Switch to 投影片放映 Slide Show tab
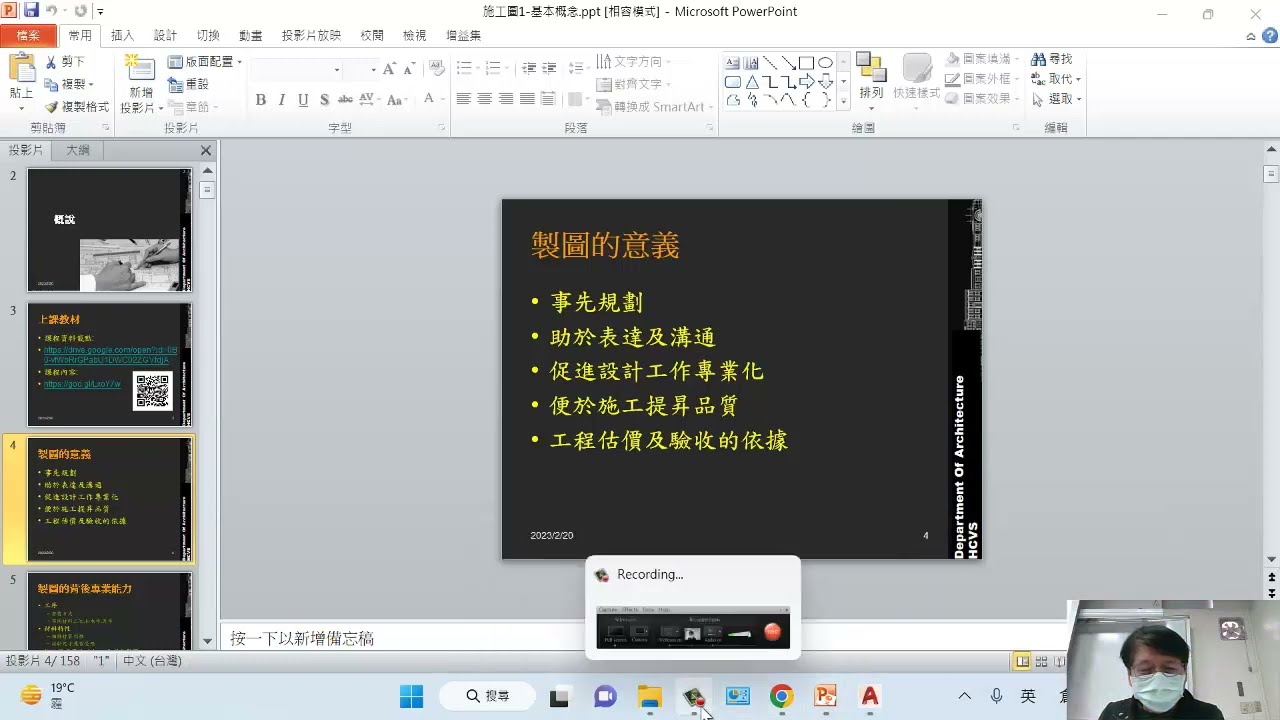The width and height of the screenshot is (1280, 720). pyautogui.click(x=311, y=36)
